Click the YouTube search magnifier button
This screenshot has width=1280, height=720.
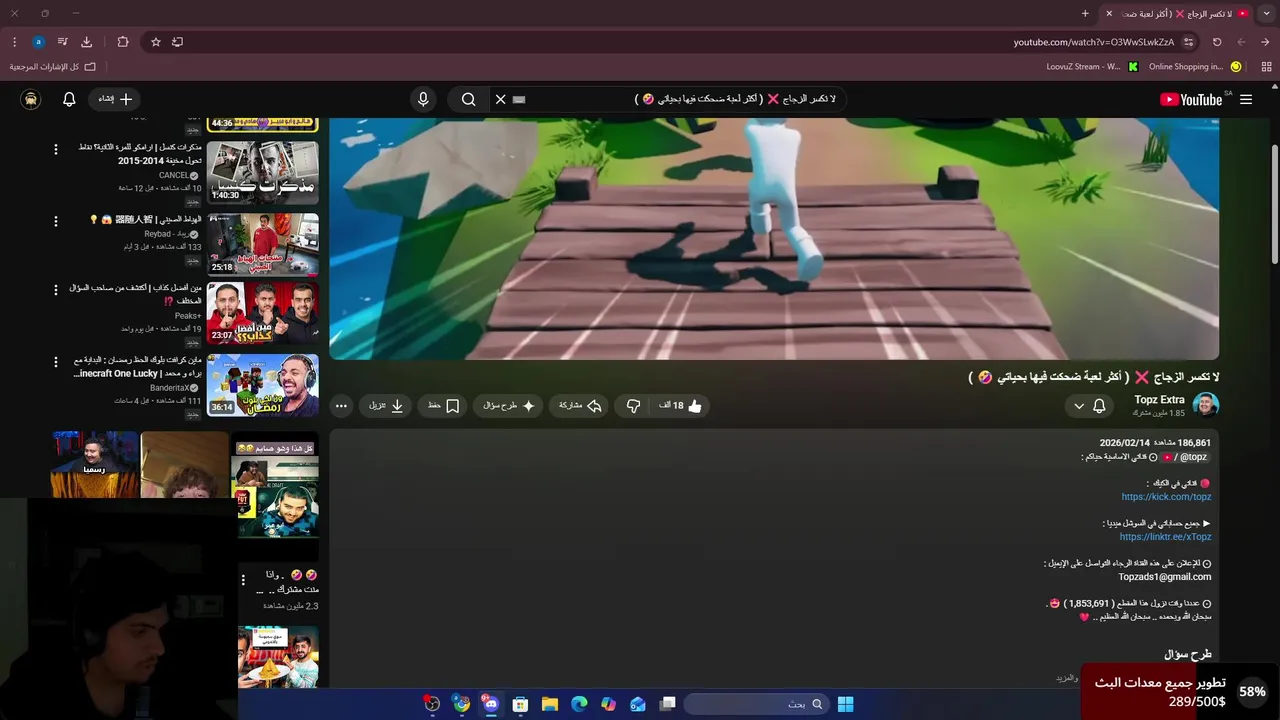pyautogui.click(x=468, y=99)
